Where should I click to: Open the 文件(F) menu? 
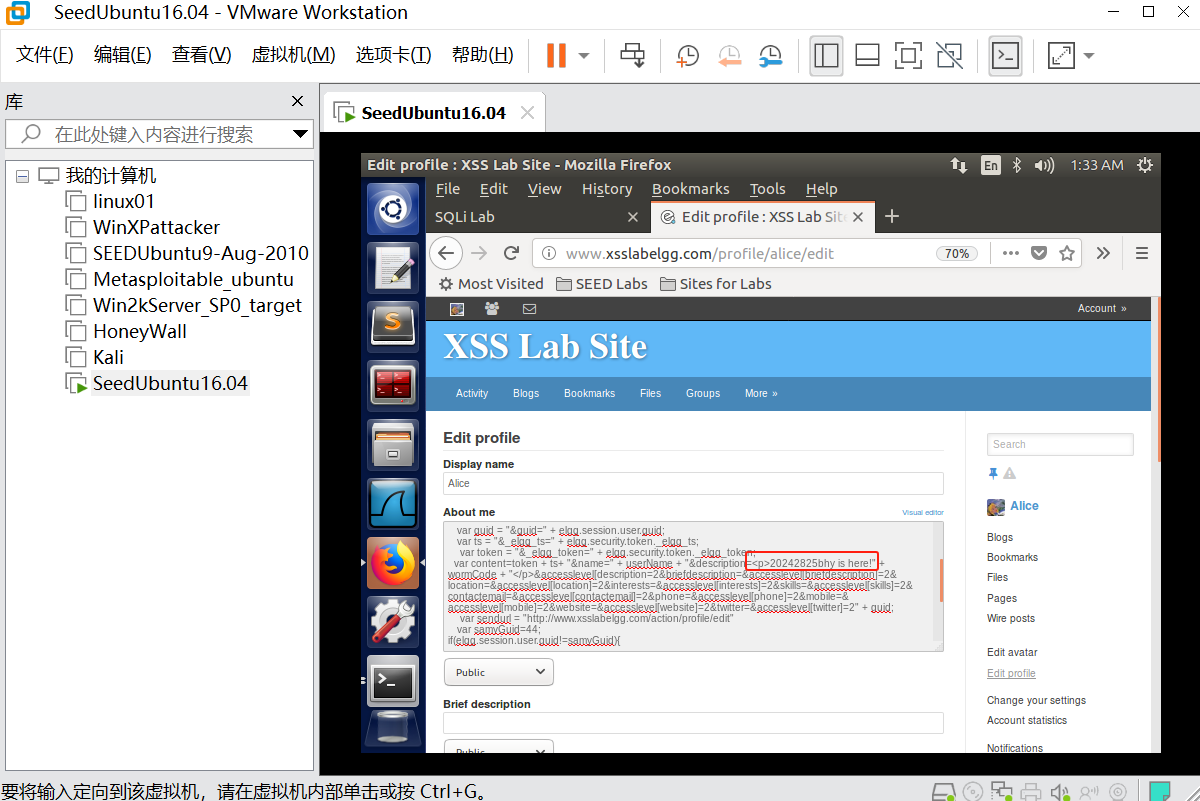coord(45,55)
